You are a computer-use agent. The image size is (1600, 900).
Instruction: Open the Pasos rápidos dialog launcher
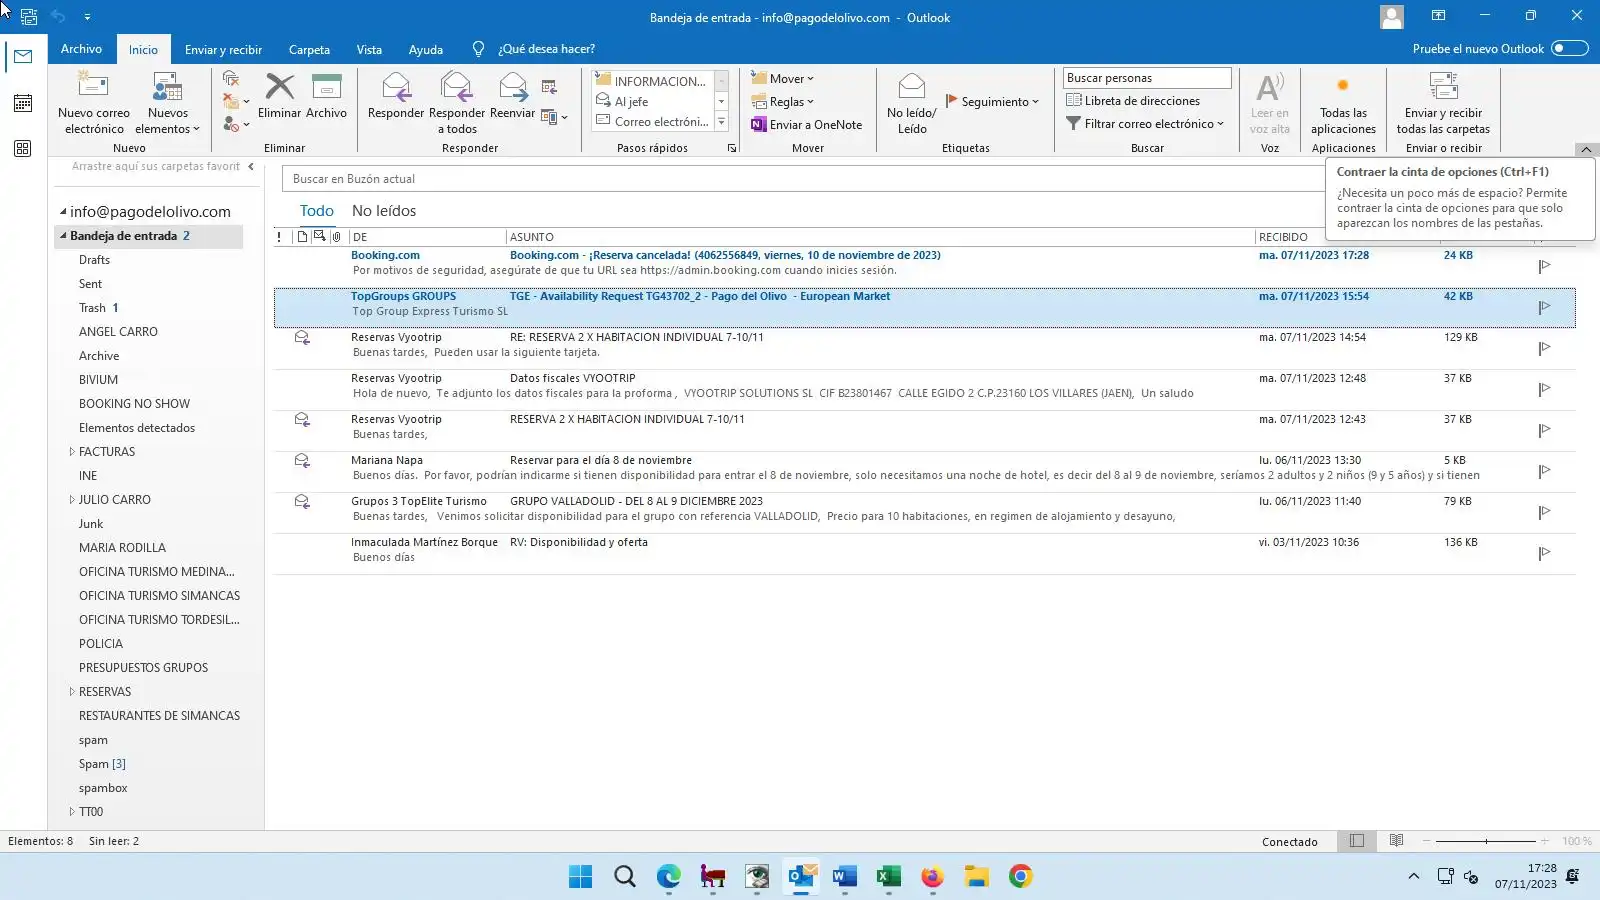[732, 148]
